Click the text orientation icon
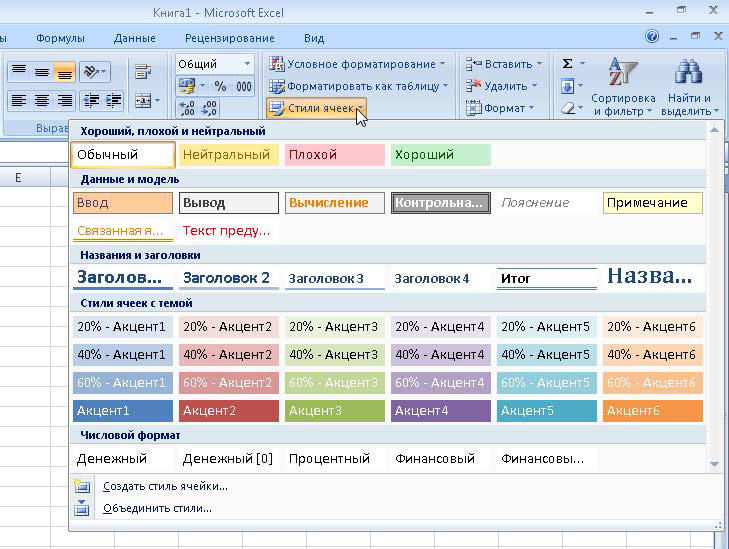This screenshot has width=729, height=549. coord(92,72)
